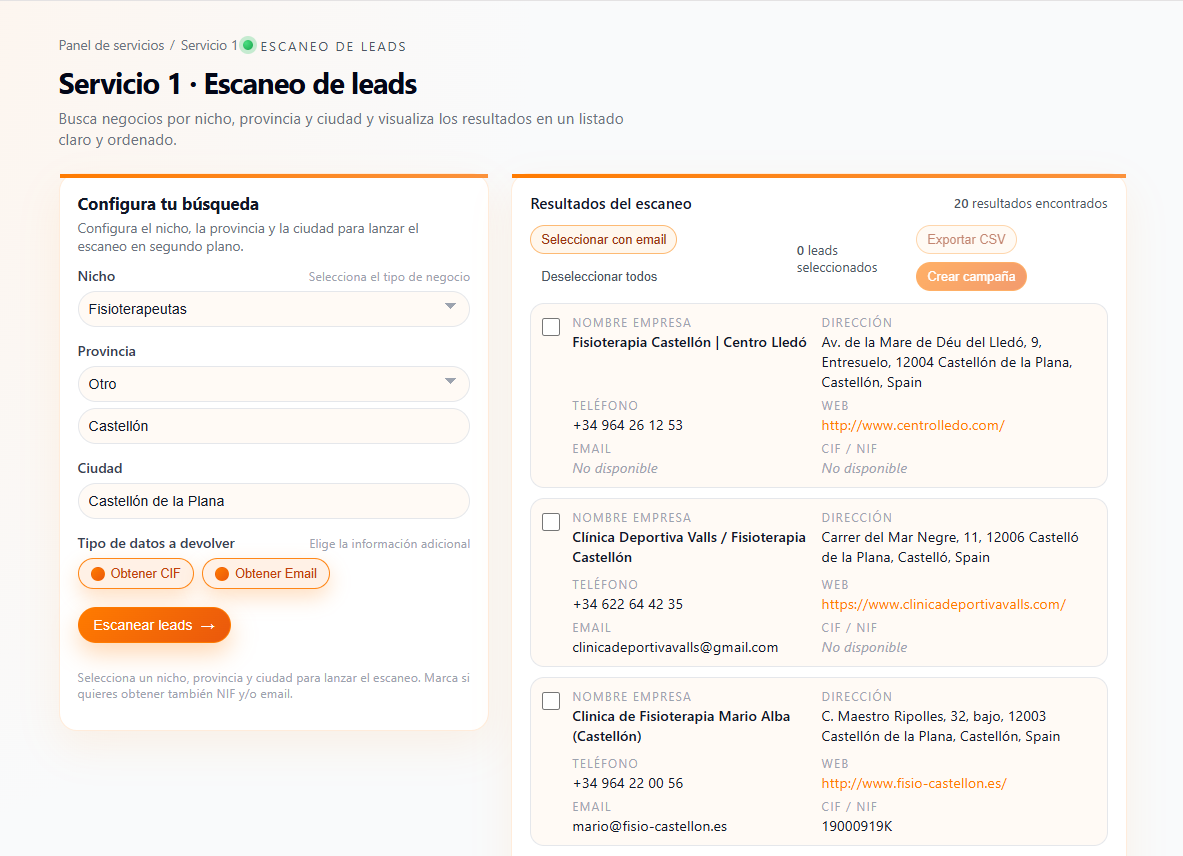Export results with Exportar CSV

(966, 240)
